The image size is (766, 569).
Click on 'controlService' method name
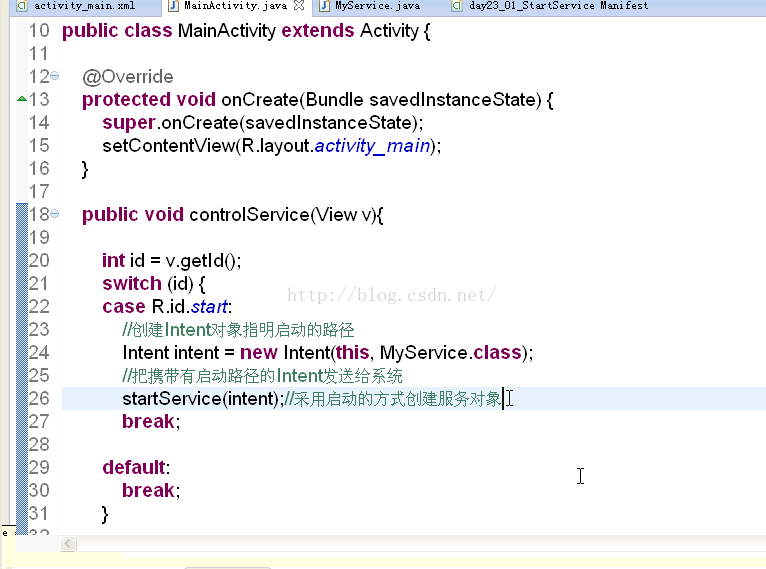[x=249, y=214]
